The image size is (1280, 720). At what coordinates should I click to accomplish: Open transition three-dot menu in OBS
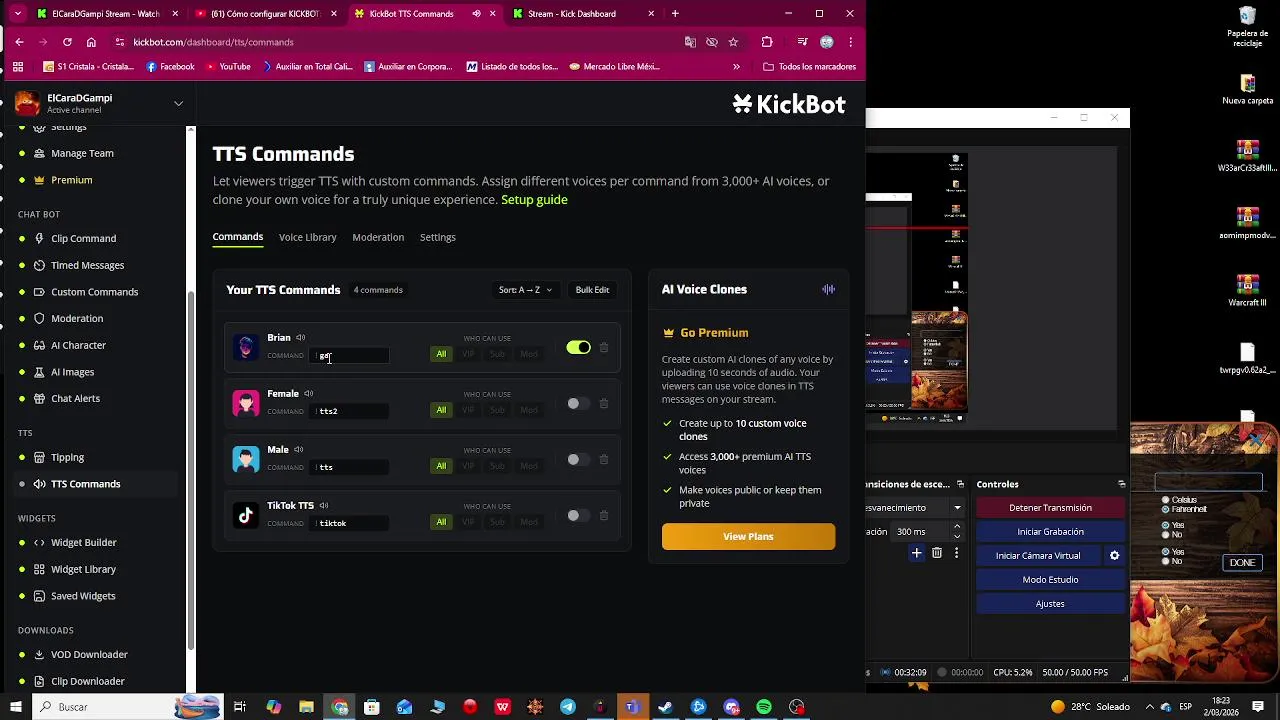coord(957,553)
